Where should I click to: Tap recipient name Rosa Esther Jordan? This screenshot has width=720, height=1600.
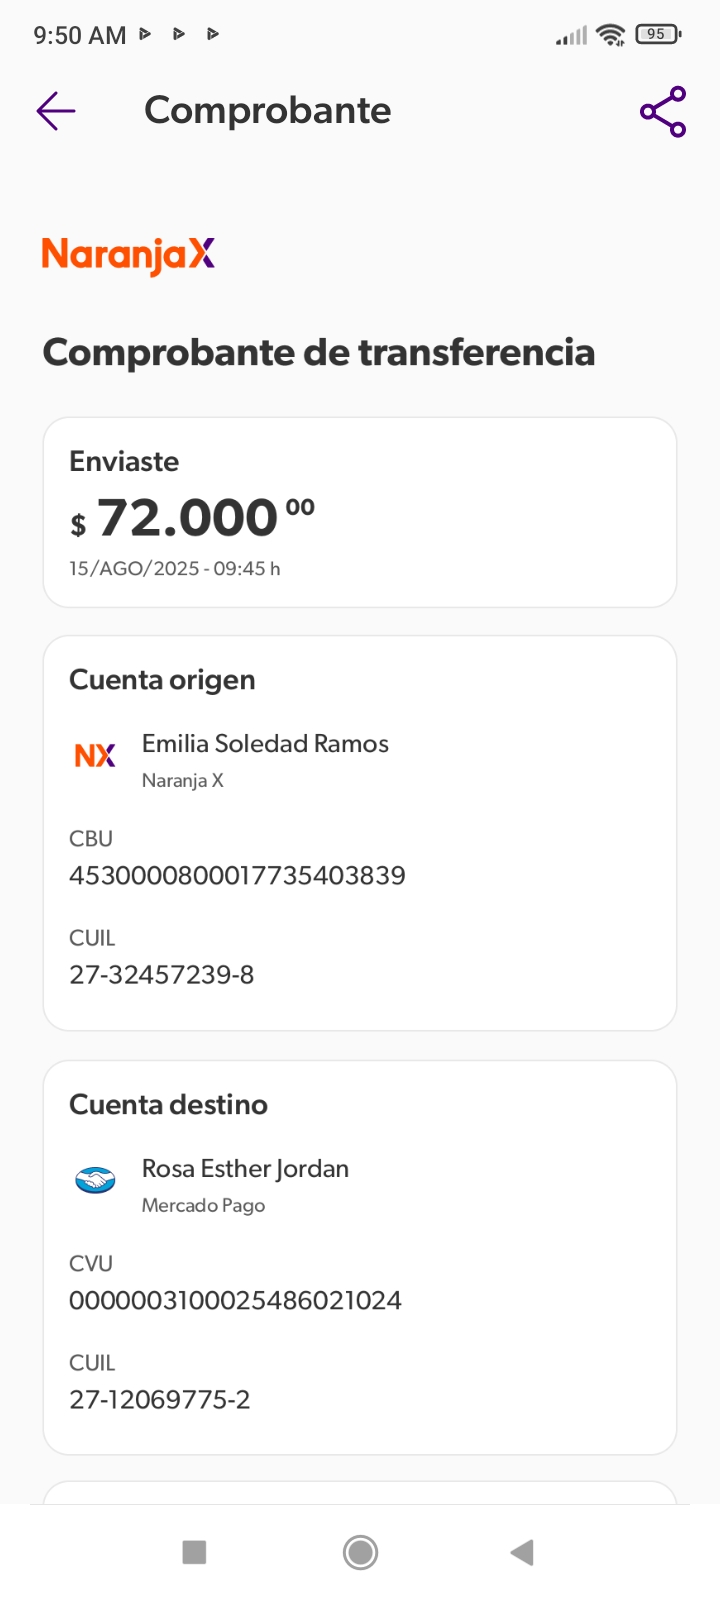pyautogui.click(x=245, y=1169)
